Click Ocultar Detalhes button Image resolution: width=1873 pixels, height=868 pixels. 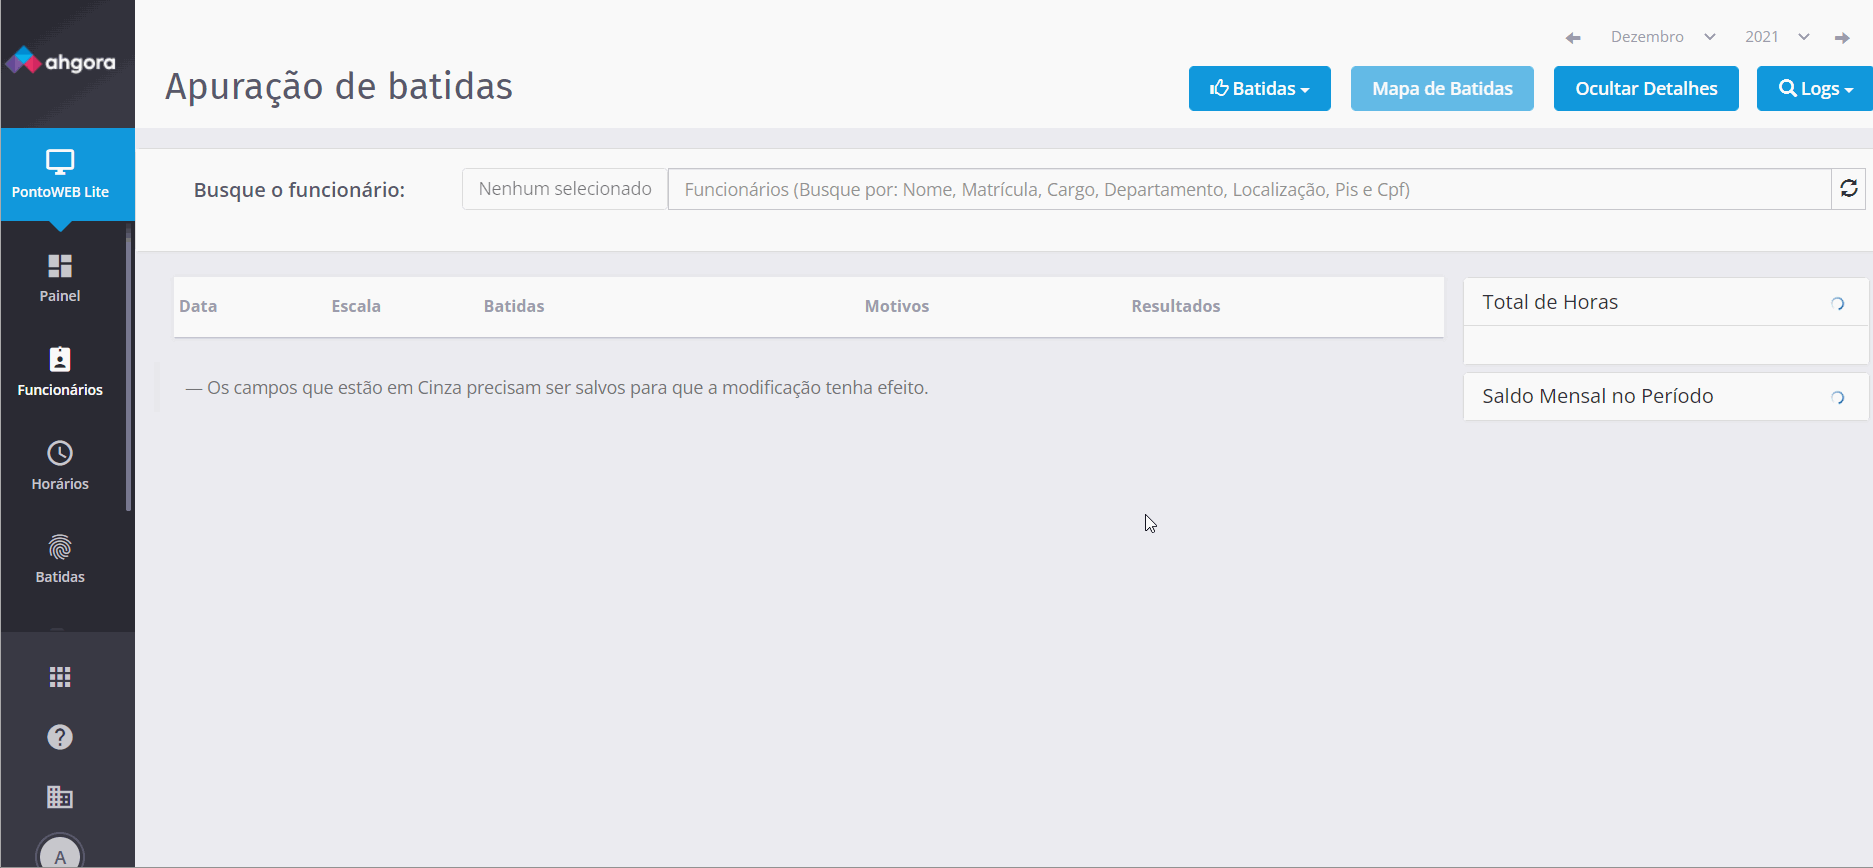pyautogui.click(x=1646, y=89)
